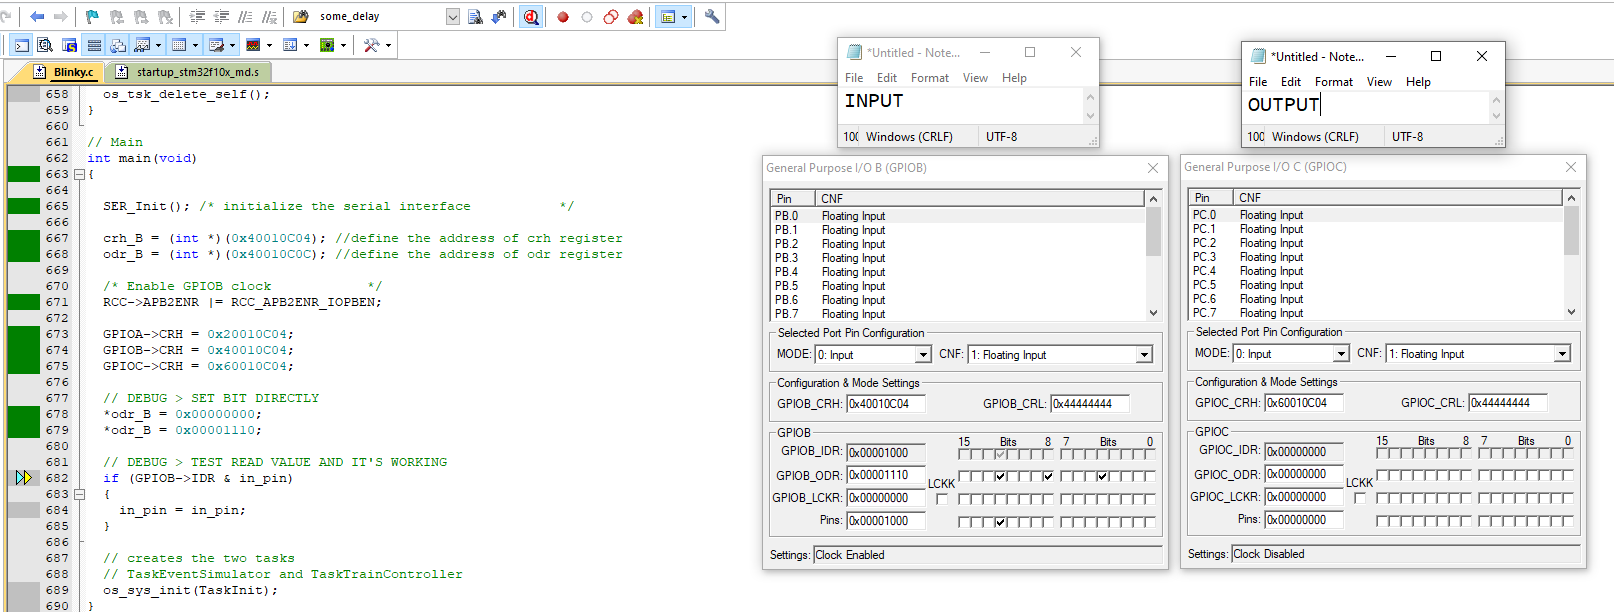
Task: Click the GPIOC pin list scrollbar
Action: [x=1571, y=254]
